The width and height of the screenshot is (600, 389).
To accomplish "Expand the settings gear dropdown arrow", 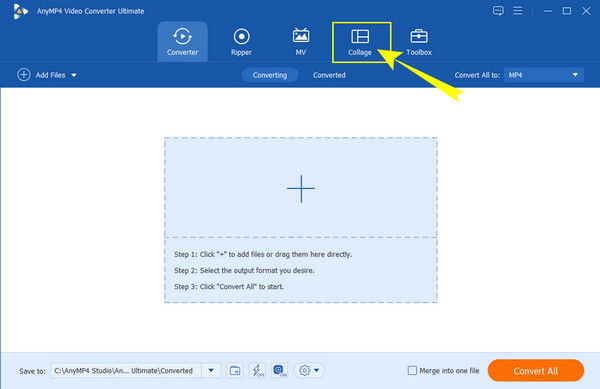I will pyautogui.click(x=317, y=370).
